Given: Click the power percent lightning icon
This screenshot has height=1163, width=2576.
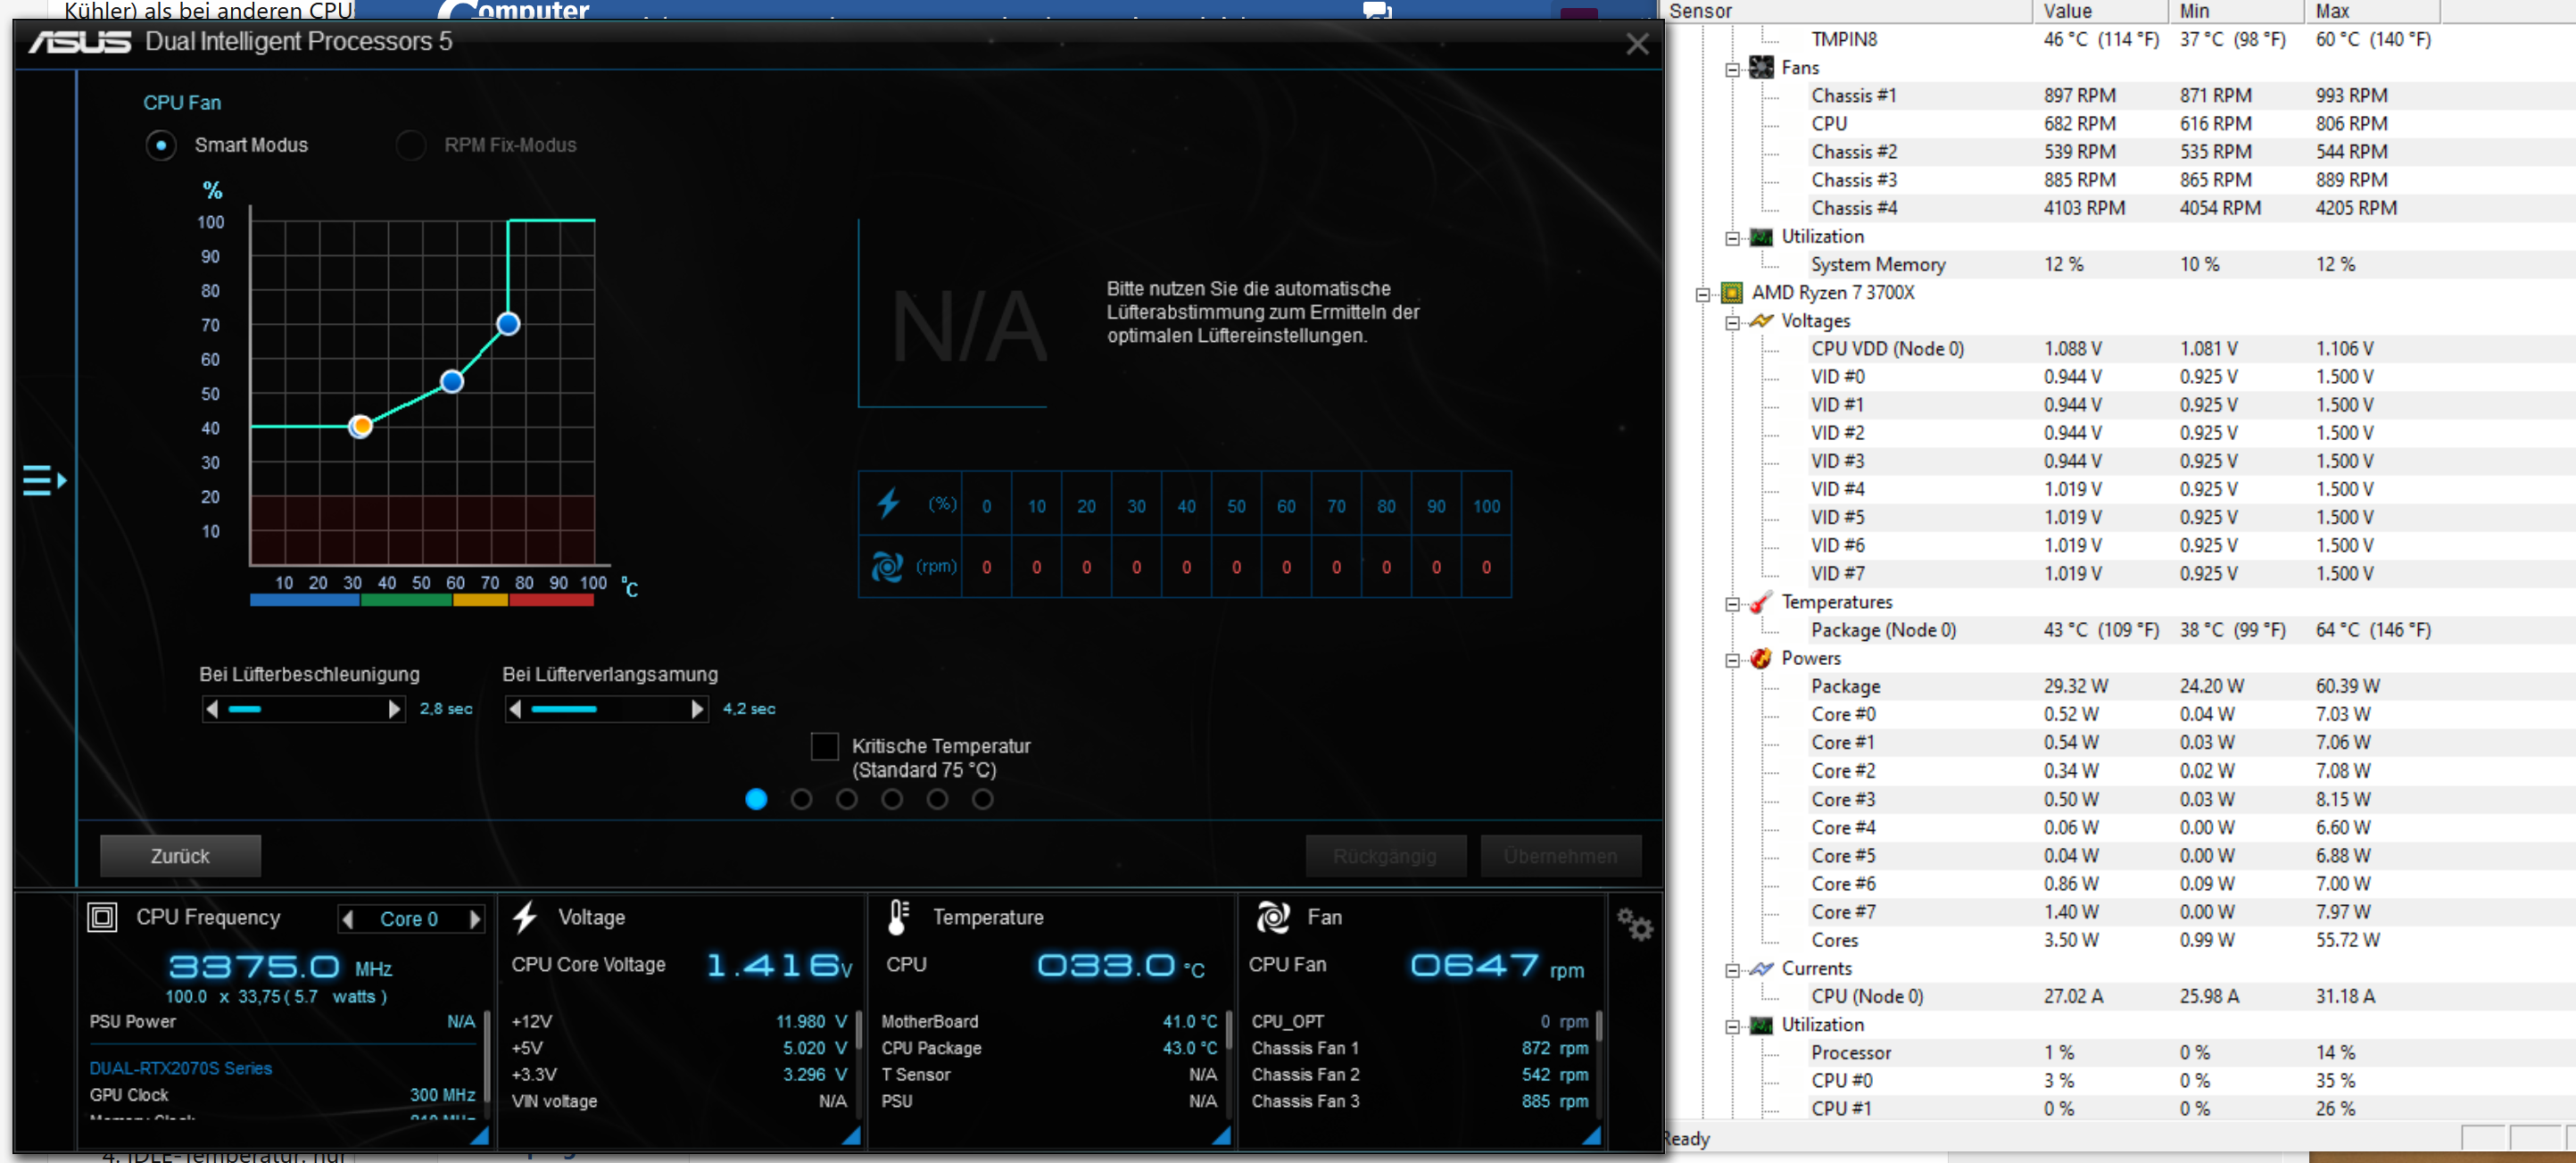Looking at the screenshot, I should (x=888, y=504).
